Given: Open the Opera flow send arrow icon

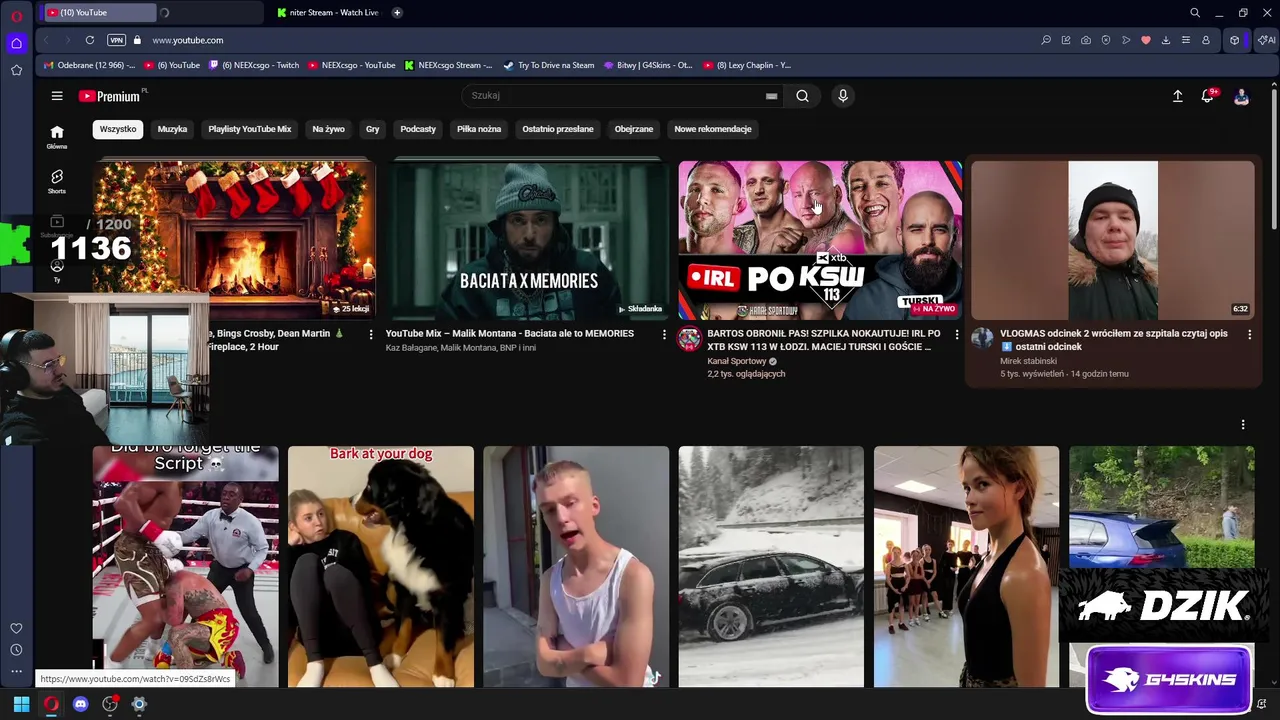Looking at the screenshot, I should pyautogui.click(x=1126, y=40).
